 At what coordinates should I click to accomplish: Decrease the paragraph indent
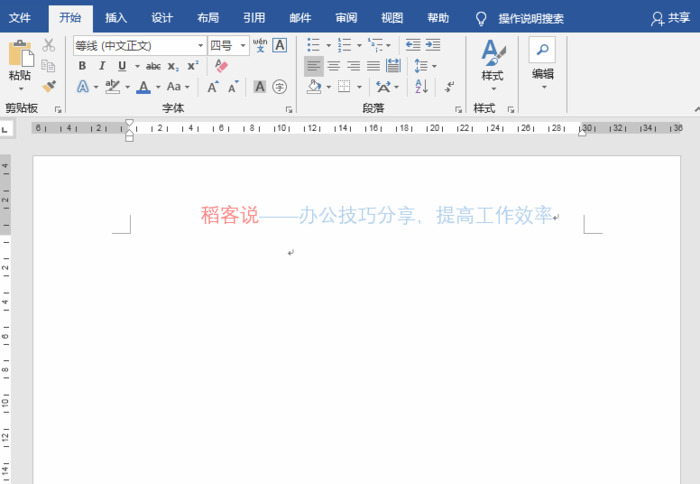click(x=413, y=45)
